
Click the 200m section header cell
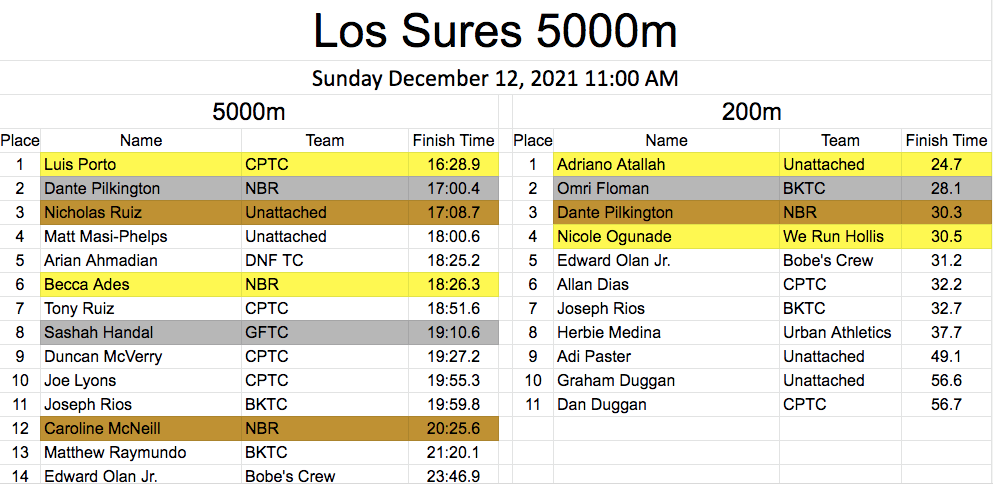(751, 112)
